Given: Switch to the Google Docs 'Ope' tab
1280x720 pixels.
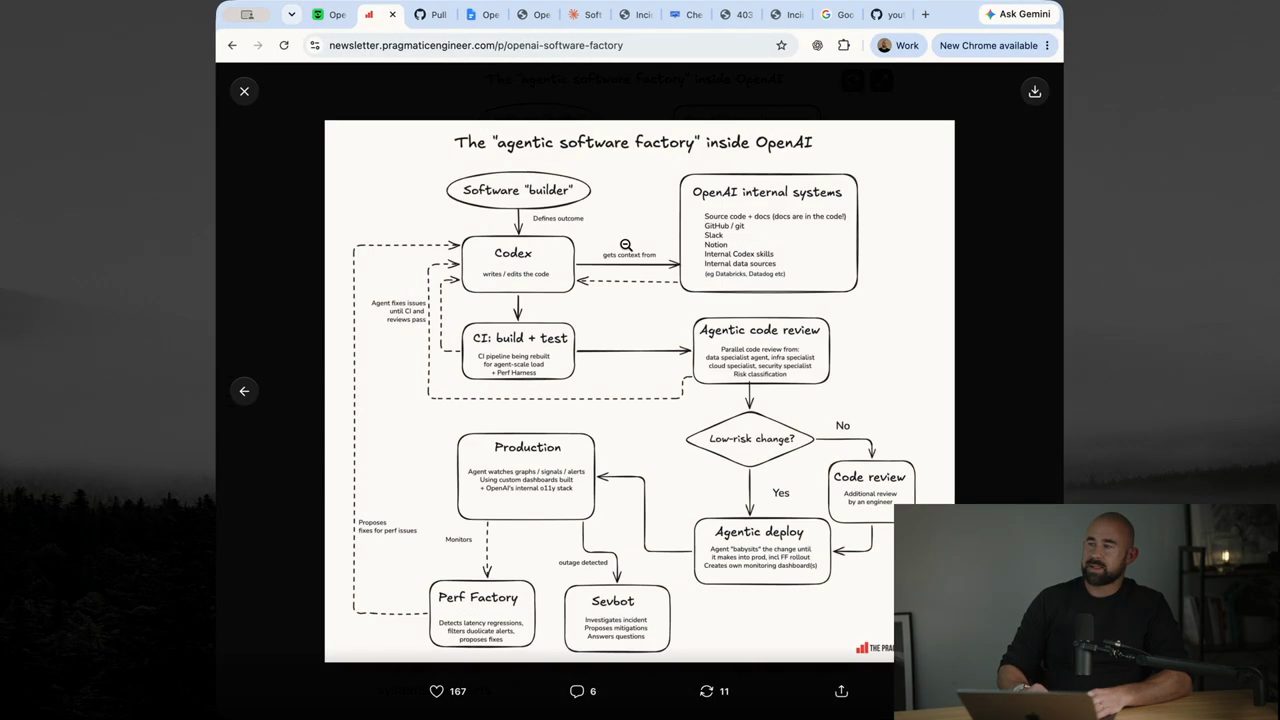Looking at the screenshot, I should 483,14.
